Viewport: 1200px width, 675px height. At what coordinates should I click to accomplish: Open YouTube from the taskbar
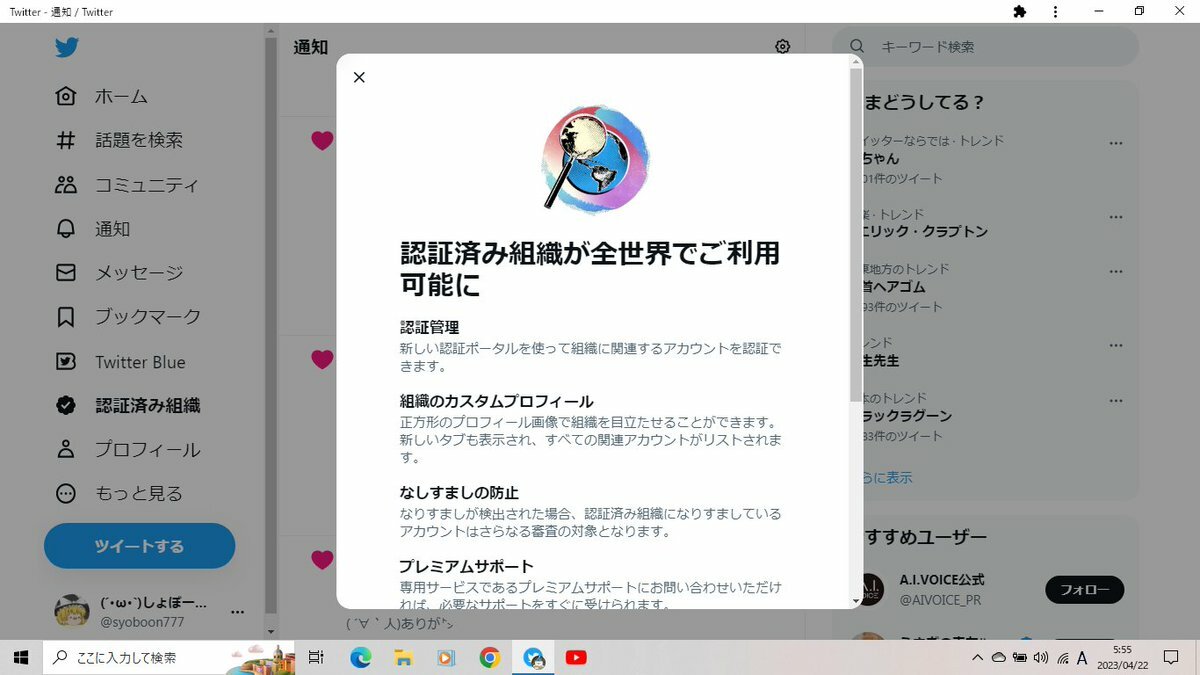coord(576,657)
